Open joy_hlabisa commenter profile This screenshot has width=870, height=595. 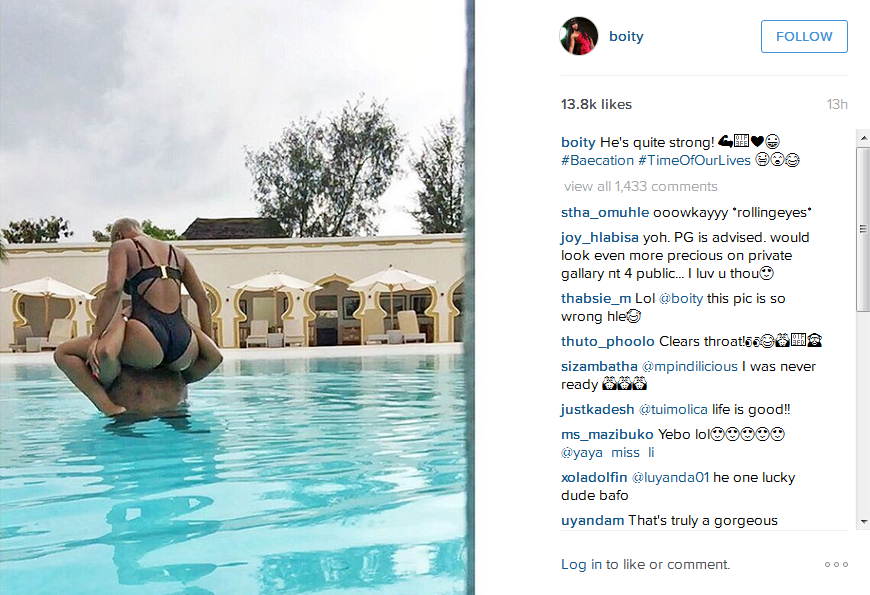600,238
